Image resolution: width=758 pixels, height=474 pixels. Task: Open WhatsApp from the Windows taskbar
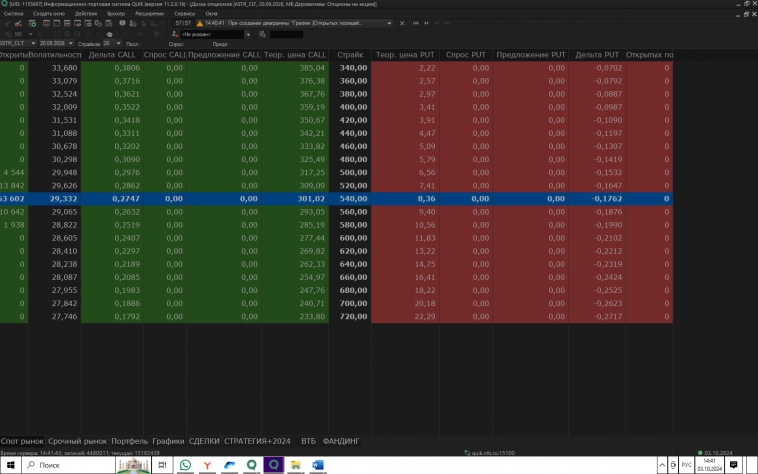(185, 465)
